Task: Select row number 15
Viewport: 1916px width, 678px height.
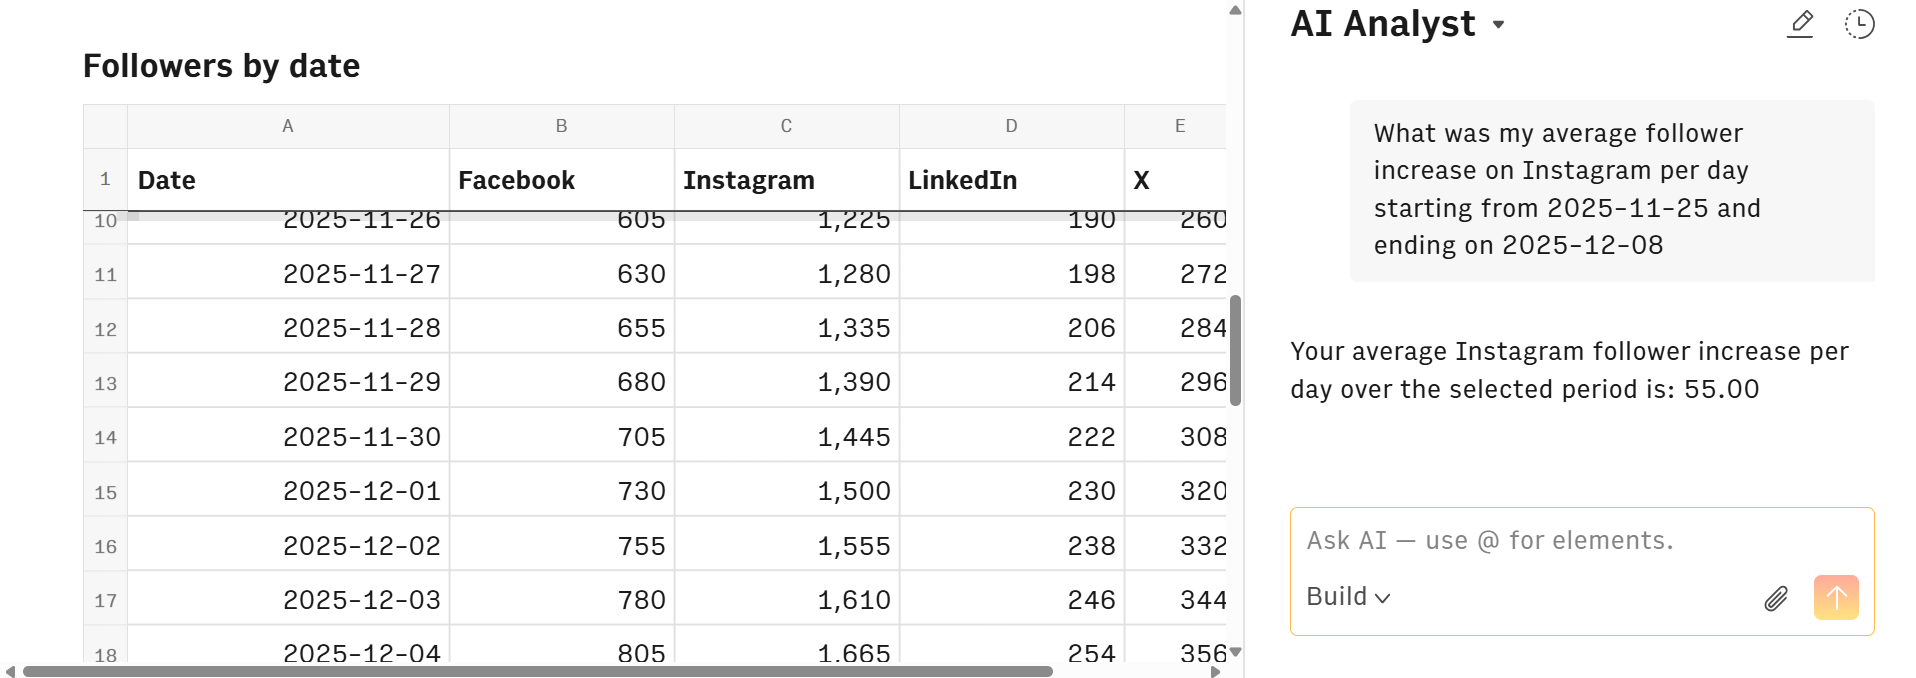Action: pos(104,490)
